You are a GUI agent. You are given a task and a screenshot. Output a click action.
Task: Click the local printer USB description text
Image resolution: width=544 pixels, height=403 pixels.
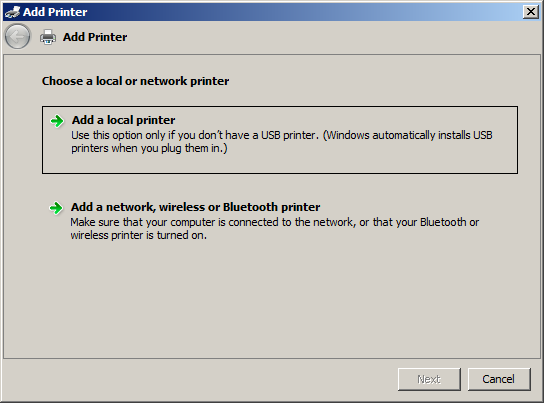click(x=281, y=142)
